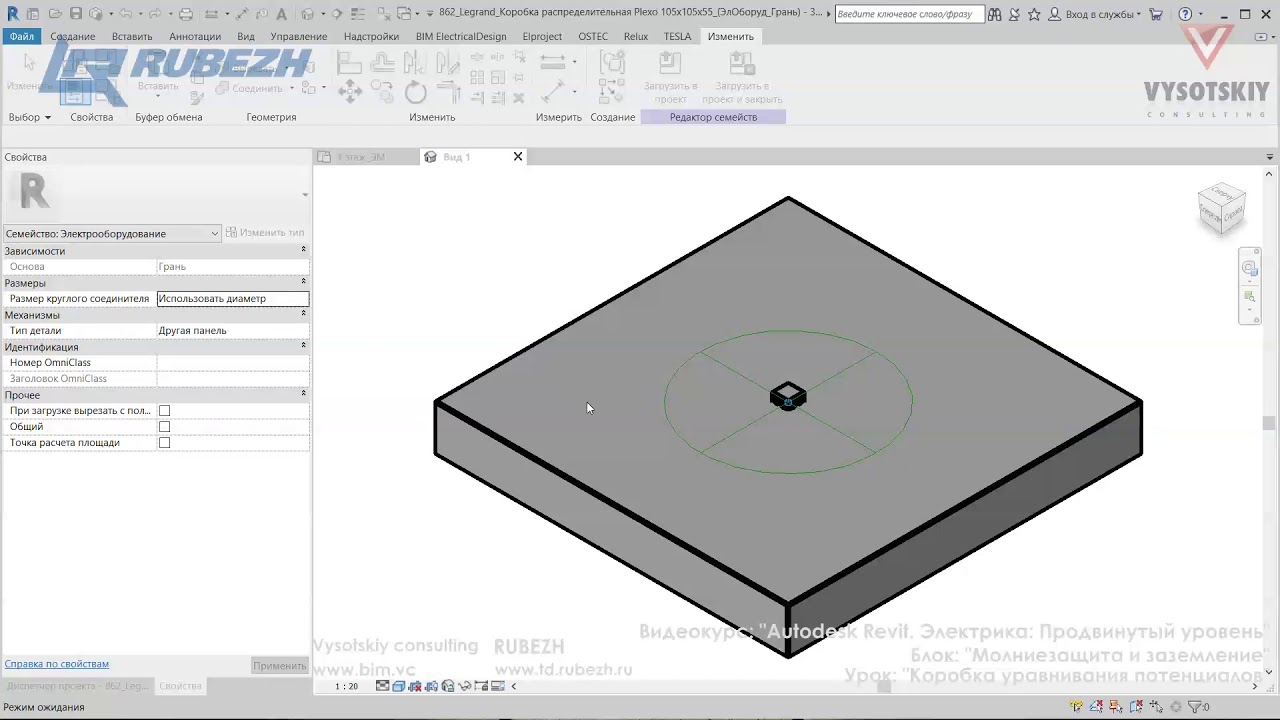This screenshot has height=720, width=1280.
Task: Click the Print icon in quick access toolbar
Action: [186, 14]
